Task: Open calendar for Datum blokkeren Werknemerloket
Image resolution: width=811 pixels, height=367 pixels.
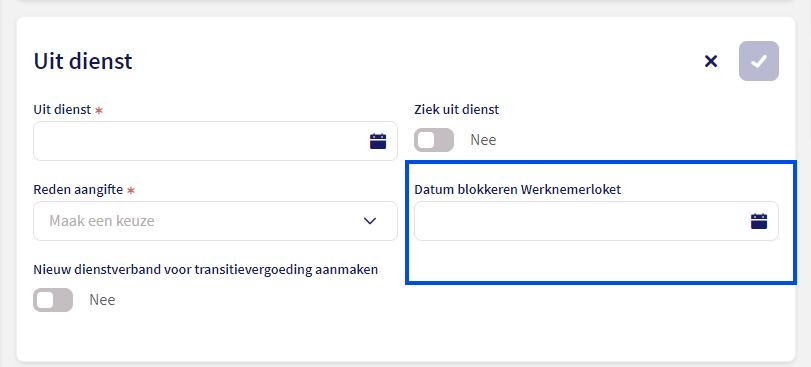Action: (759, 221)
